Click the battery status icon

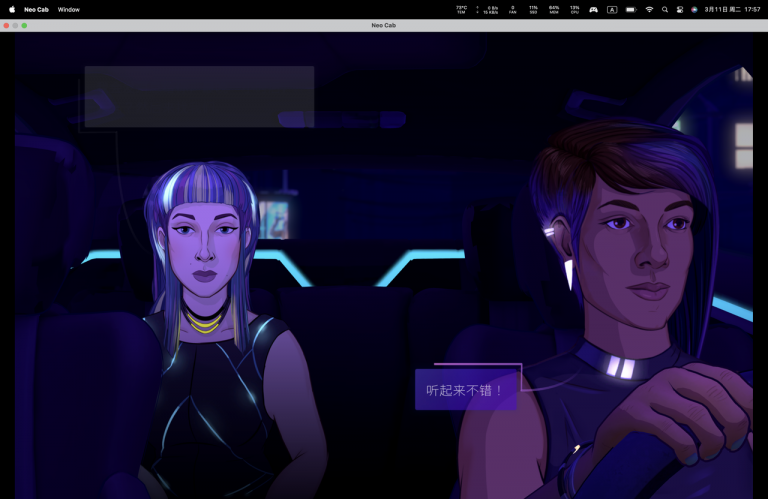point(631,10)
